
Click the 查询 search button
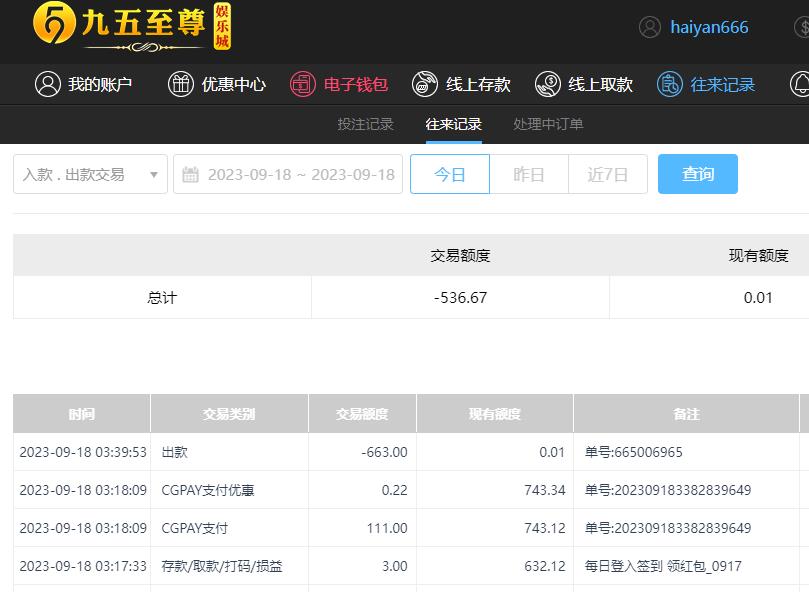[698, 174]
